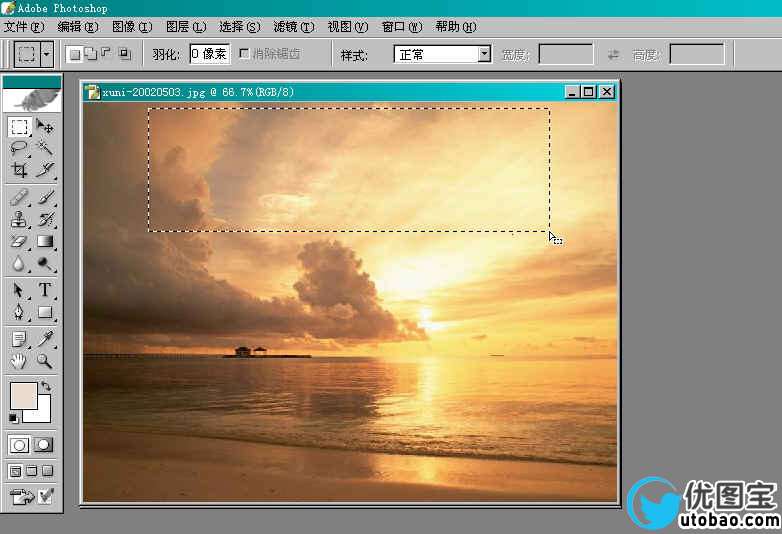The height and width of the screenshot is (534, 782).
Task: Click the foreground color swatch
Action: click(x=23, y=396)
